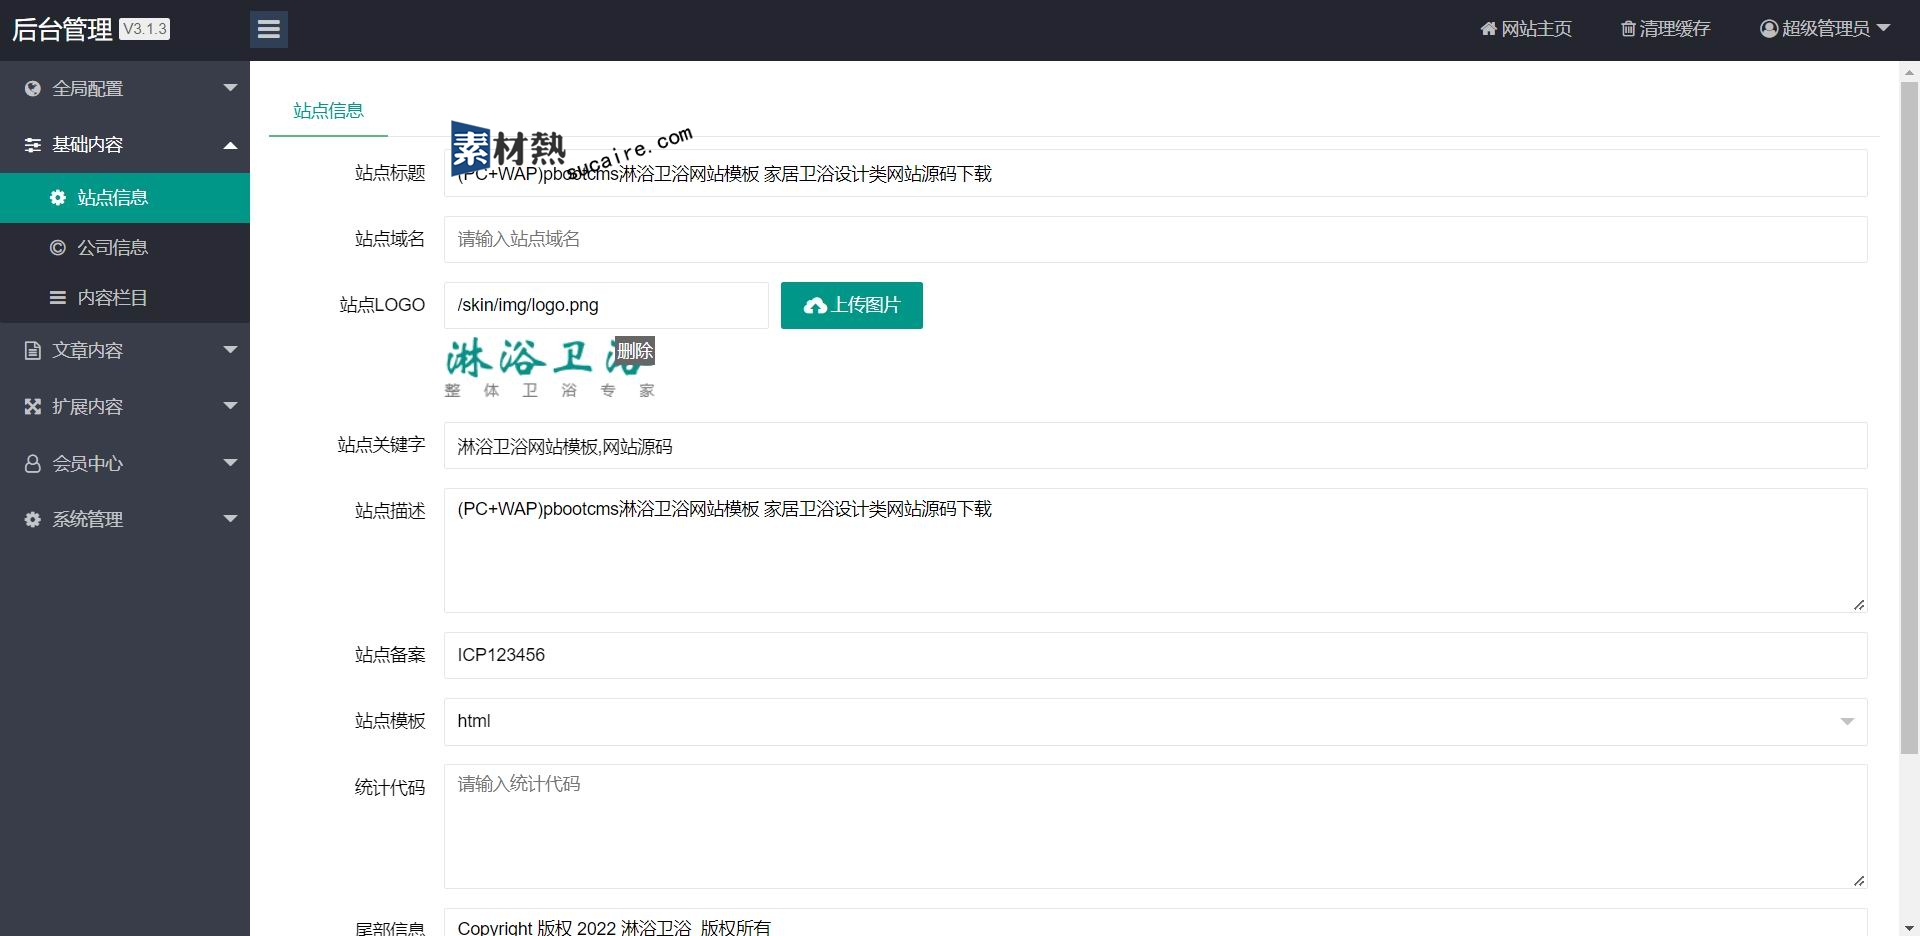Focus the 站点关键字 input field
The height and width of the screenshot is (936, 1920).
[1155, 446]
